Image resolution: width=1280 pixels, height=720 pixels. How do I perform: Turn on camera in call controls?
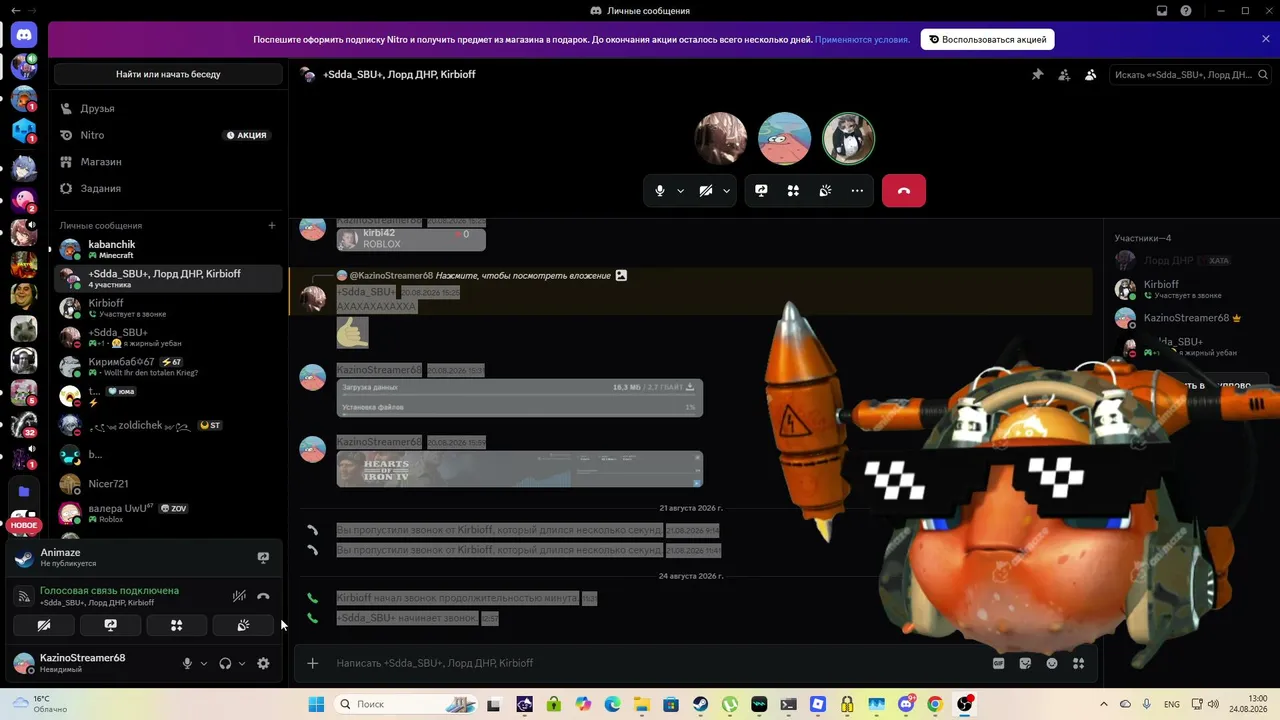pos(706,191)
